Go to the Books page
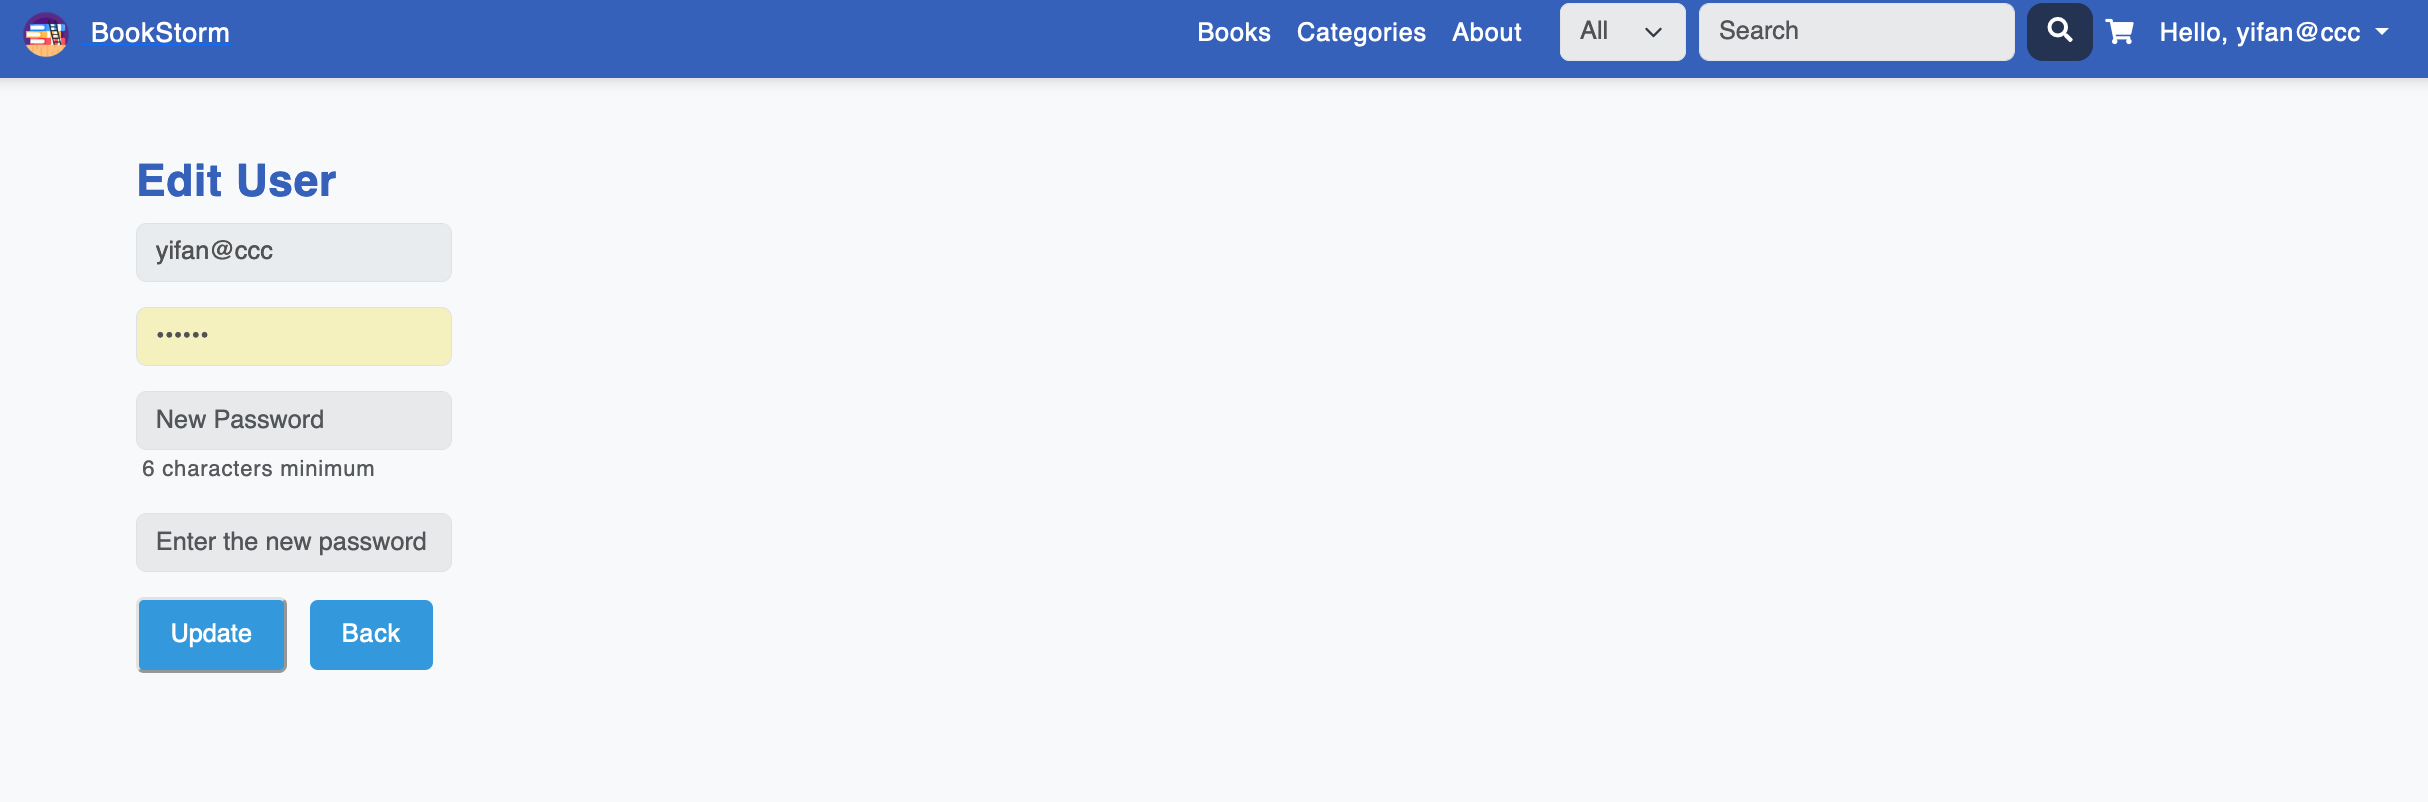The width and height of the screenshot is (2428, 802). pos(1233,32)
